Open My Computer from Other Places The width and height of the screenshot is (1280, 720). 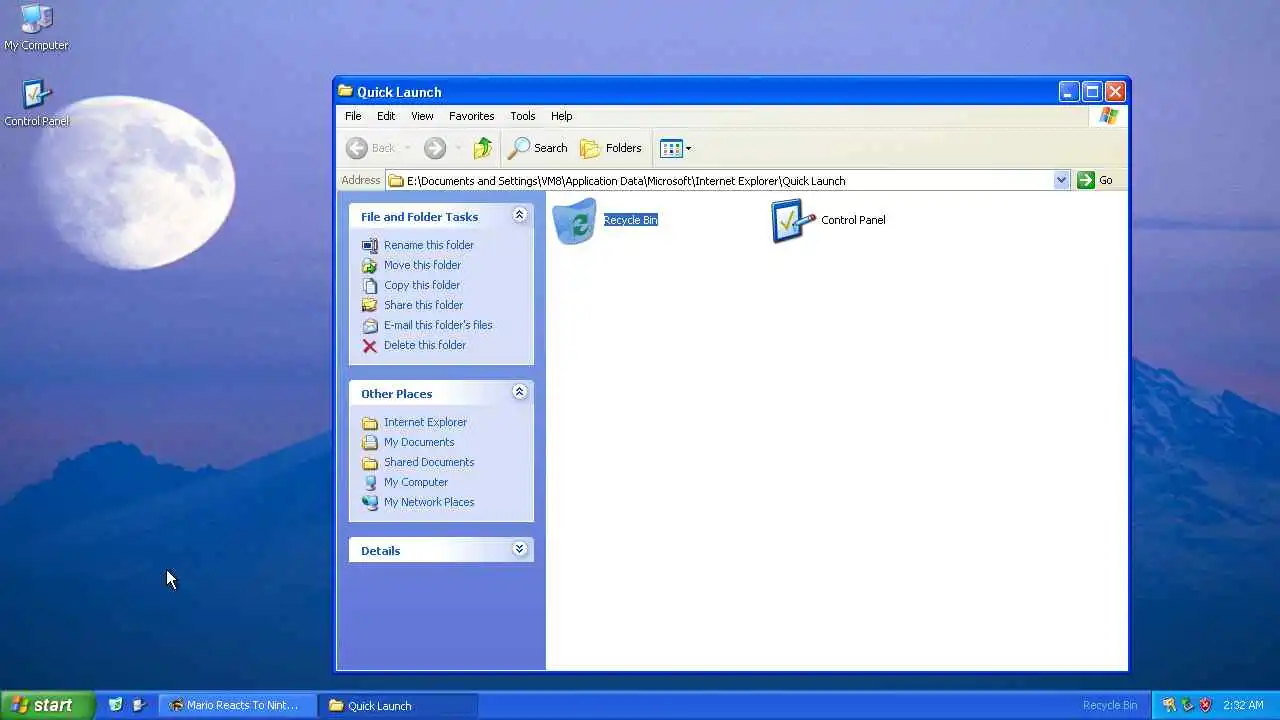tap(405, 482)
